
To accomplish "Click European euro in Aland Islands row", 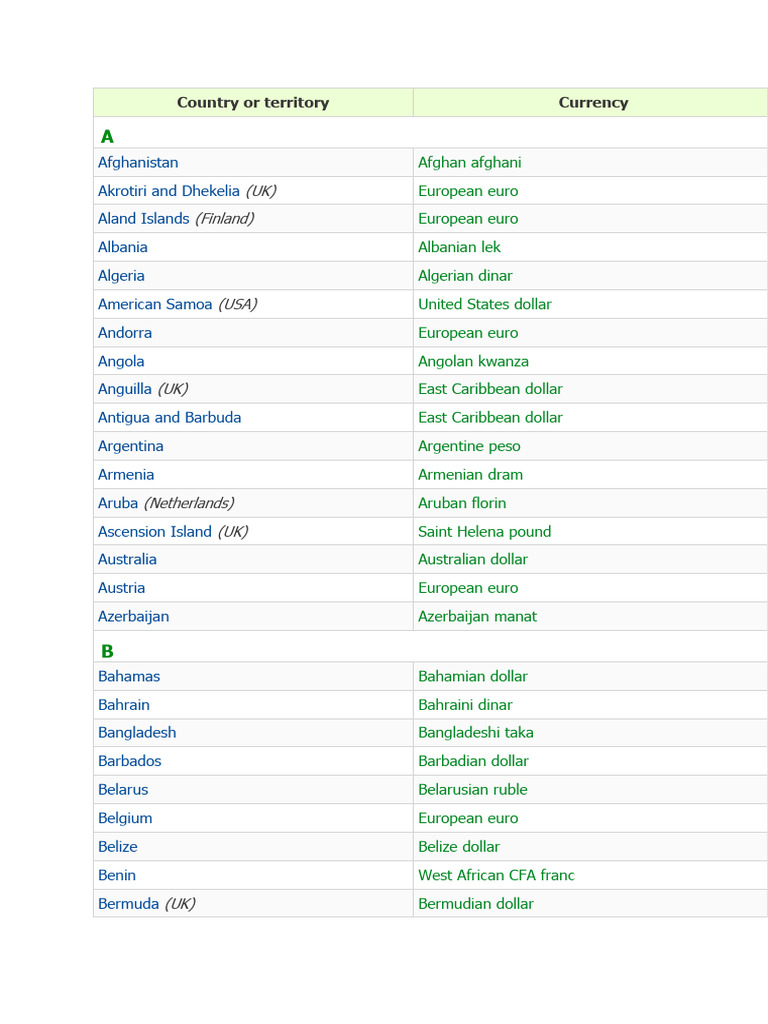I will (468, 219).
